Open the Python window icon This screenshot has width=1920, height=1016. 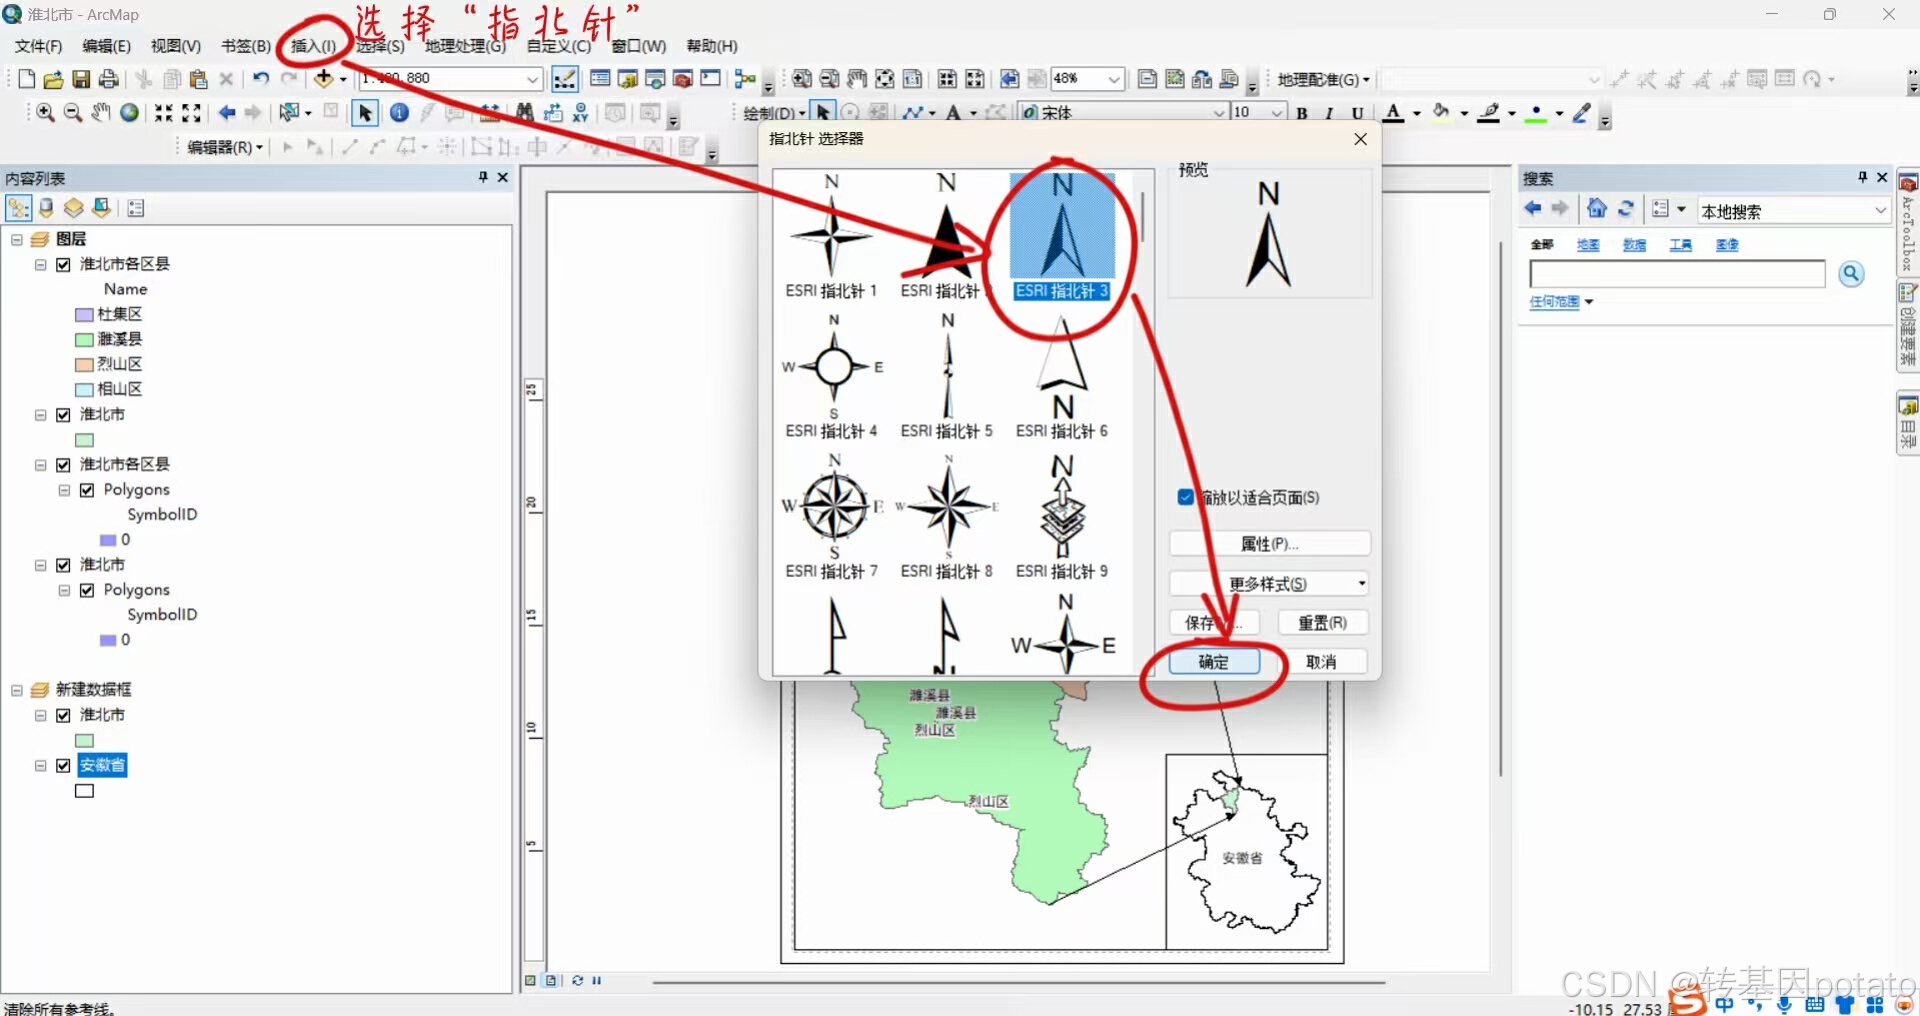pos(711,78)
